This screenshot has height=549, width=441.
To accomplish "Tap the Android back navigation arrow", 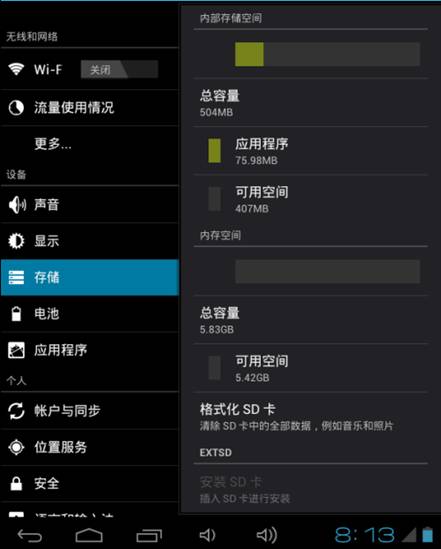I will pyautogui.click(x=30, y=535).
